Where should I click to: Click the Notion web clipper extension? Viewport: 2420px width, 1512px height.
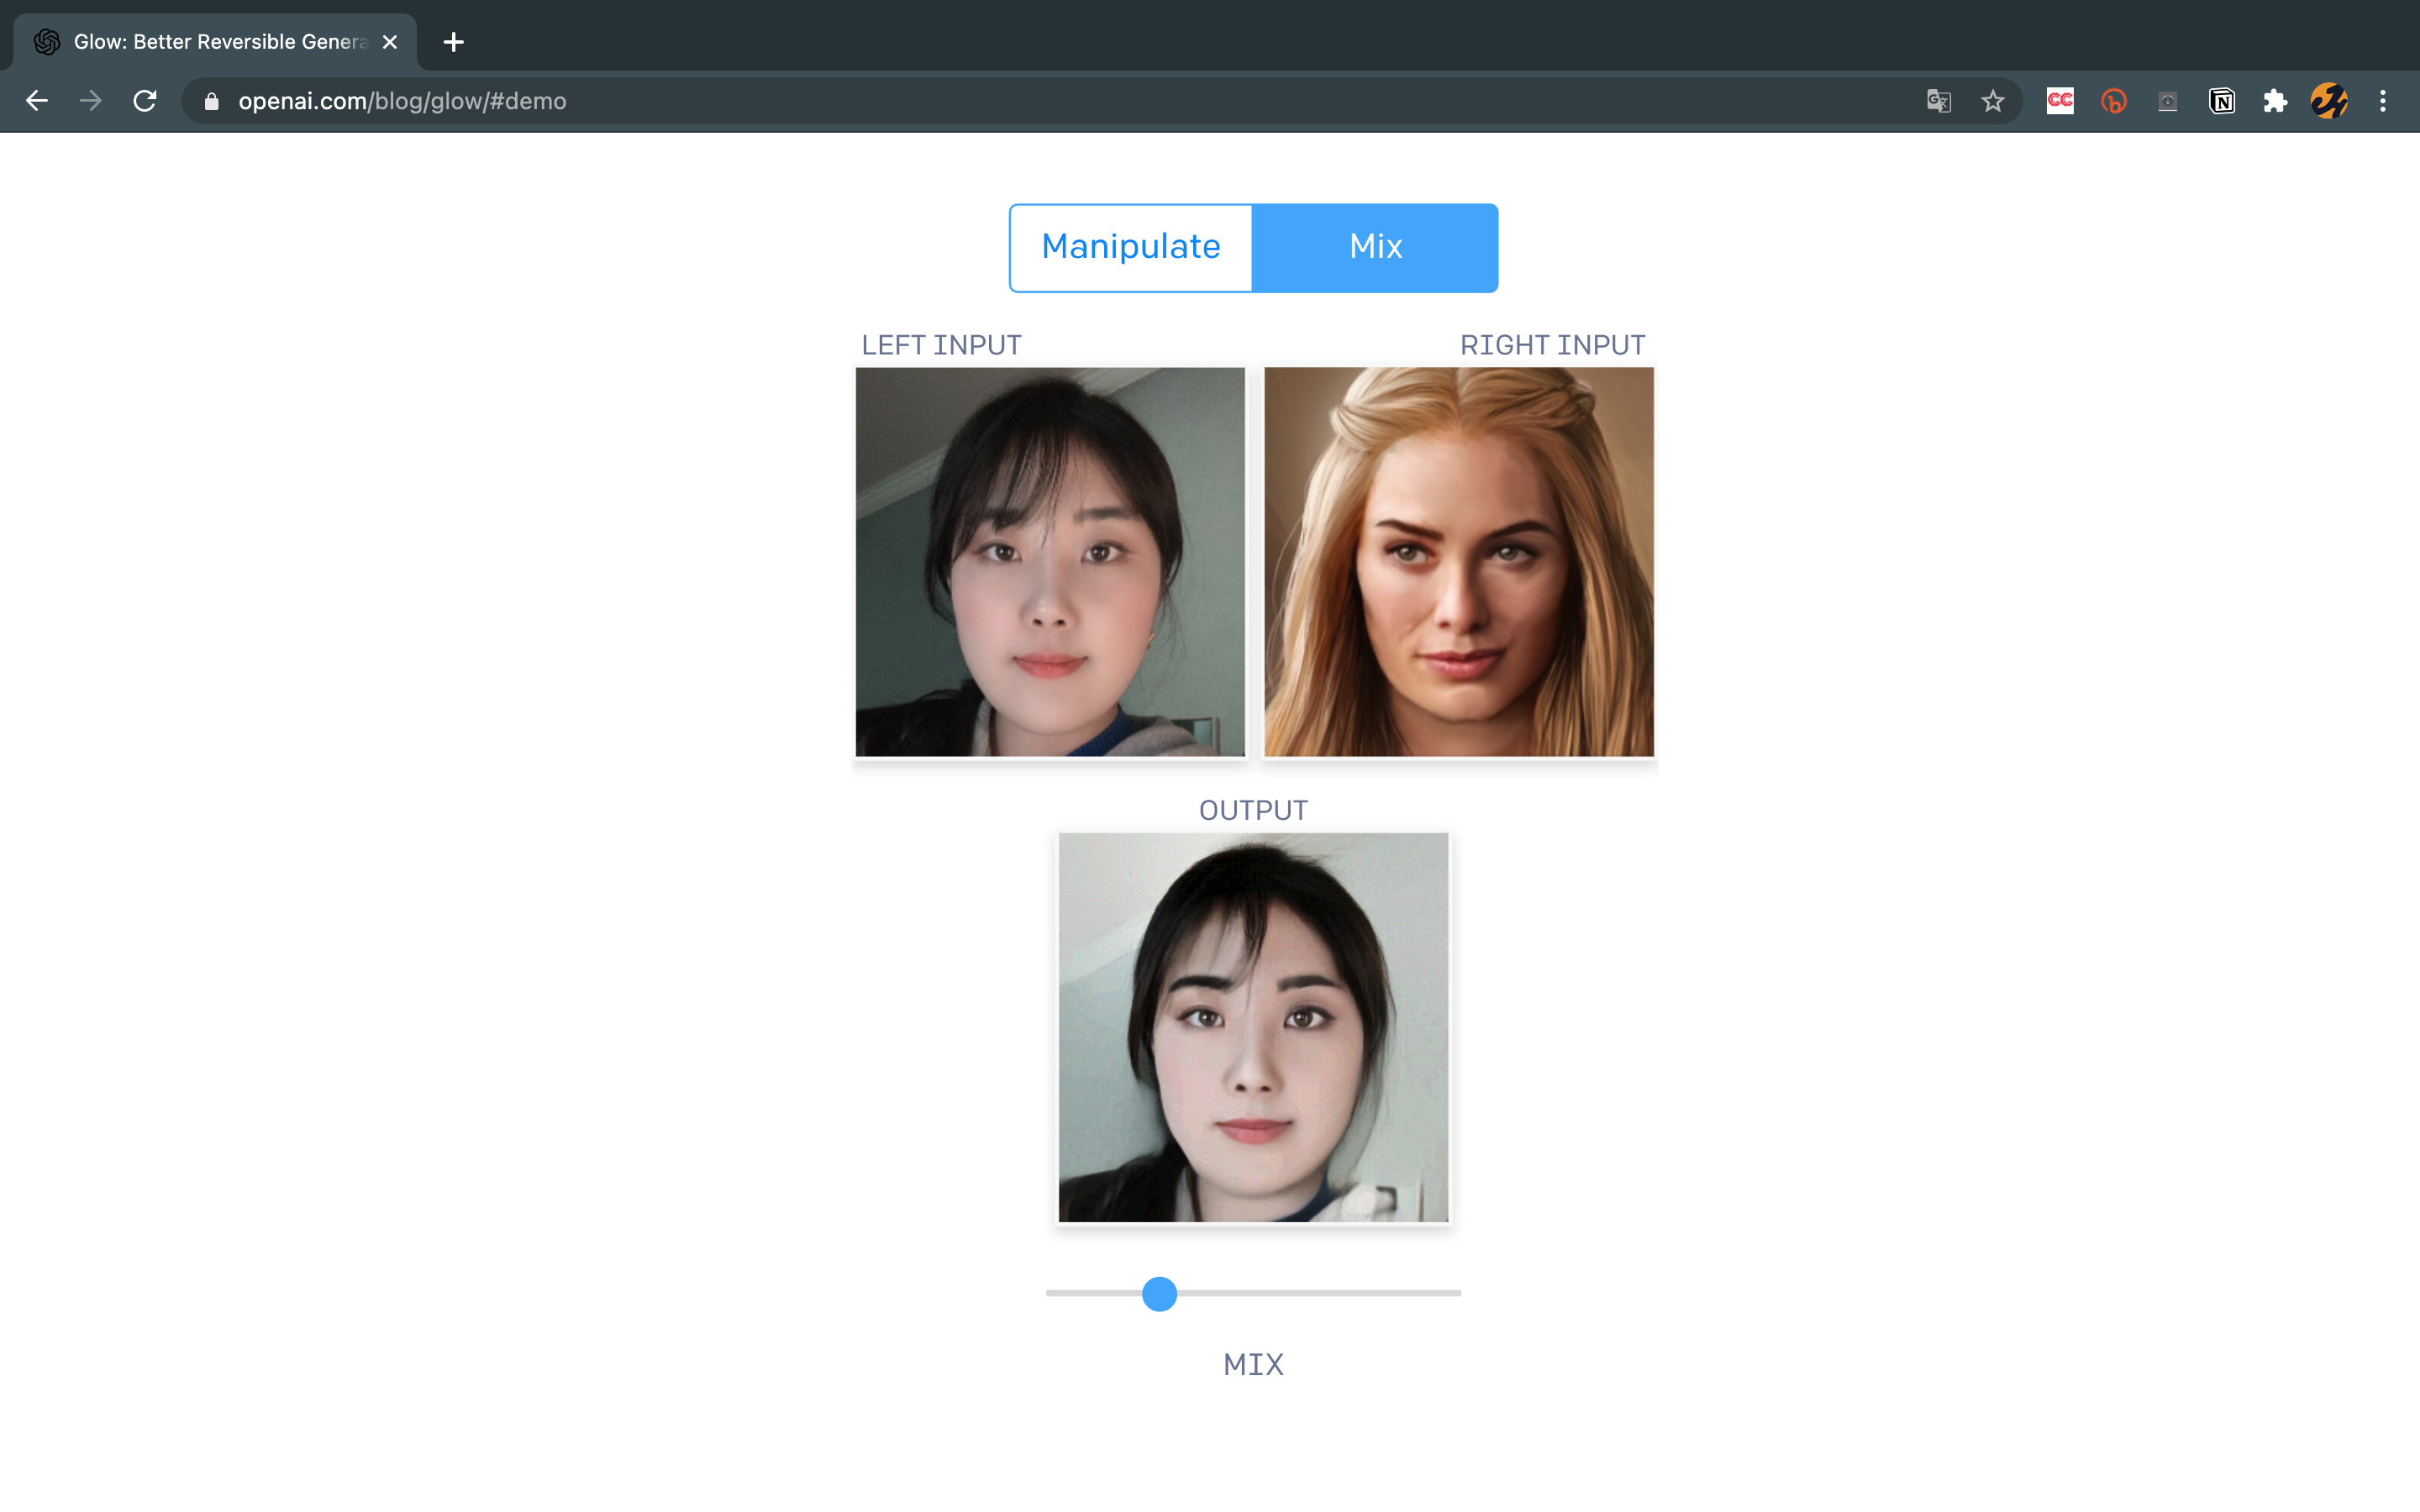2221,101
